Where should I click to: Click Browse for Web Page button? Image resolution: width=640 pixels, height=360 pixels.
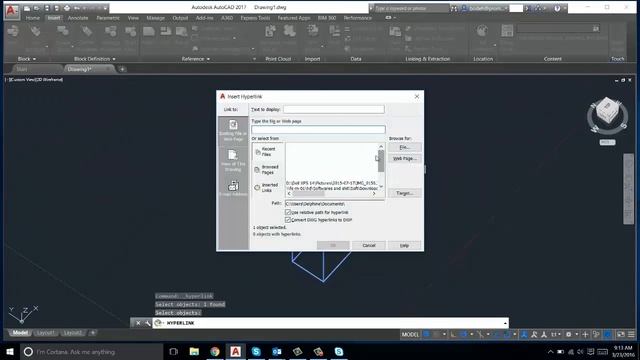(x=404, y=158)
